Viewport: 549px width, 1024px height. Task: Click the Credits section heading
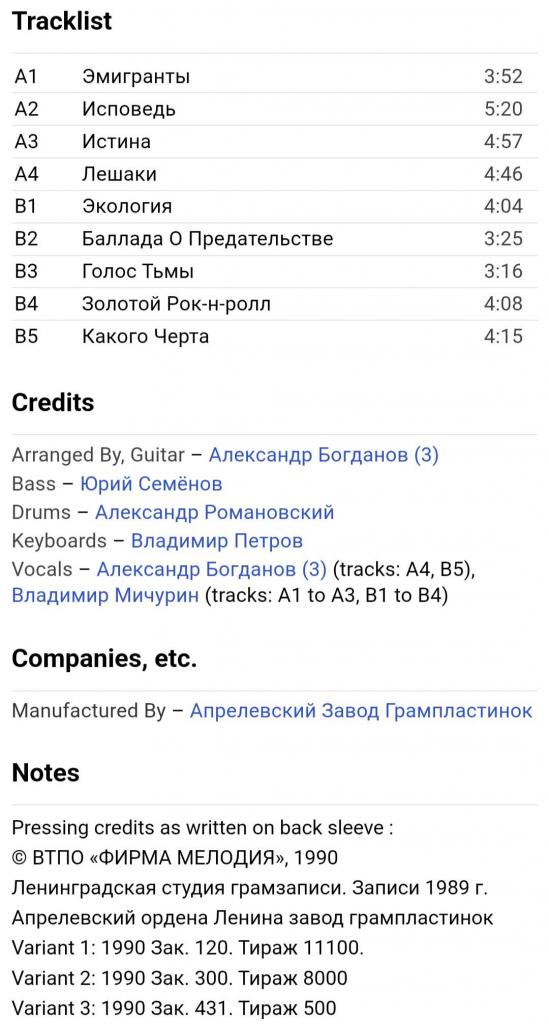pos(53,402)
